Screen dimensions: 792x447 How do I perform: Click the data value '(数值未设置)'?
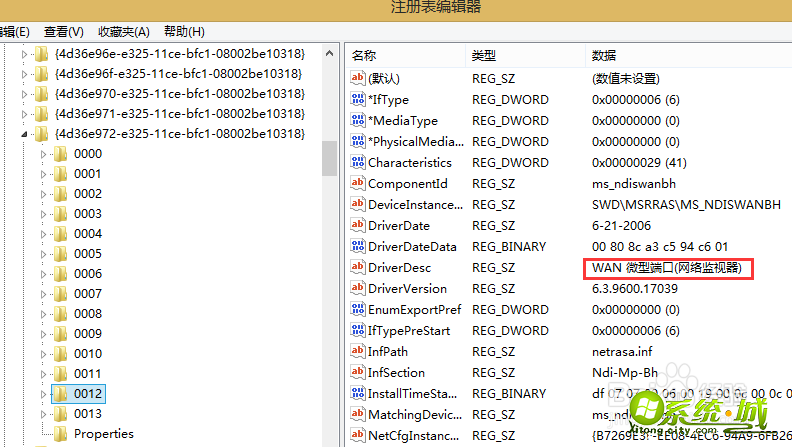(626, 79)
